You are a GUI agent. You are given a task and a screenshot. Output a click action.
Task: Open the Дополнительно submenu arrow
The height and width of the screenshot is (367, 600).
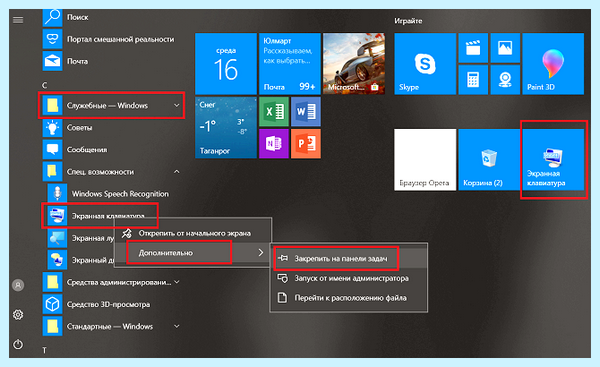(261, 253)
